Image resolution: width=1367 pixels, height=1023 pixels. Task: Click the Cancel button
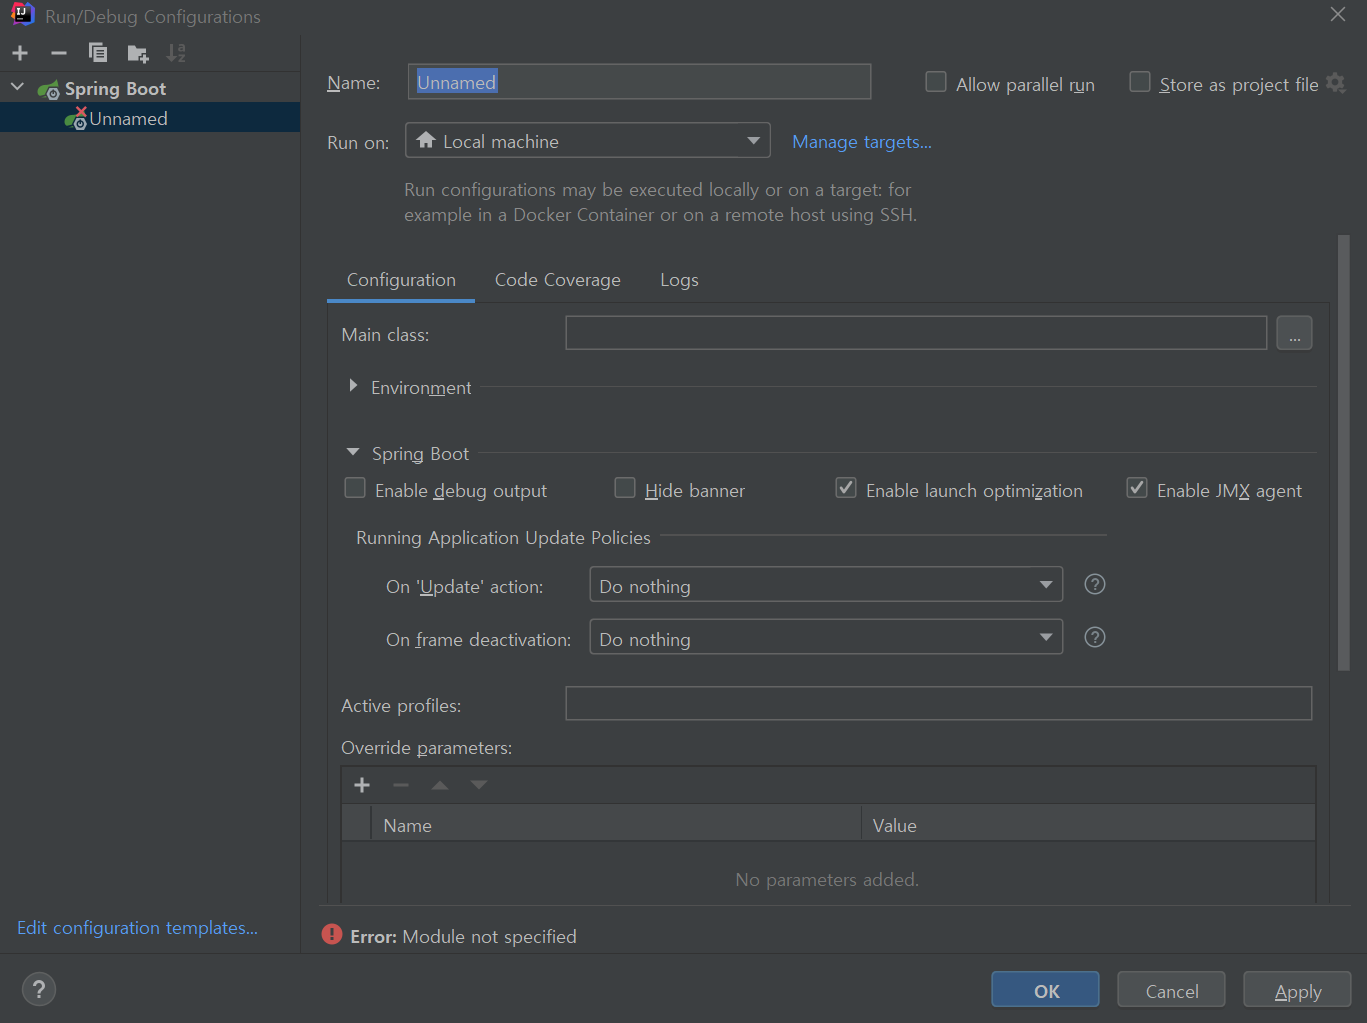click(x=1172, y=990)
